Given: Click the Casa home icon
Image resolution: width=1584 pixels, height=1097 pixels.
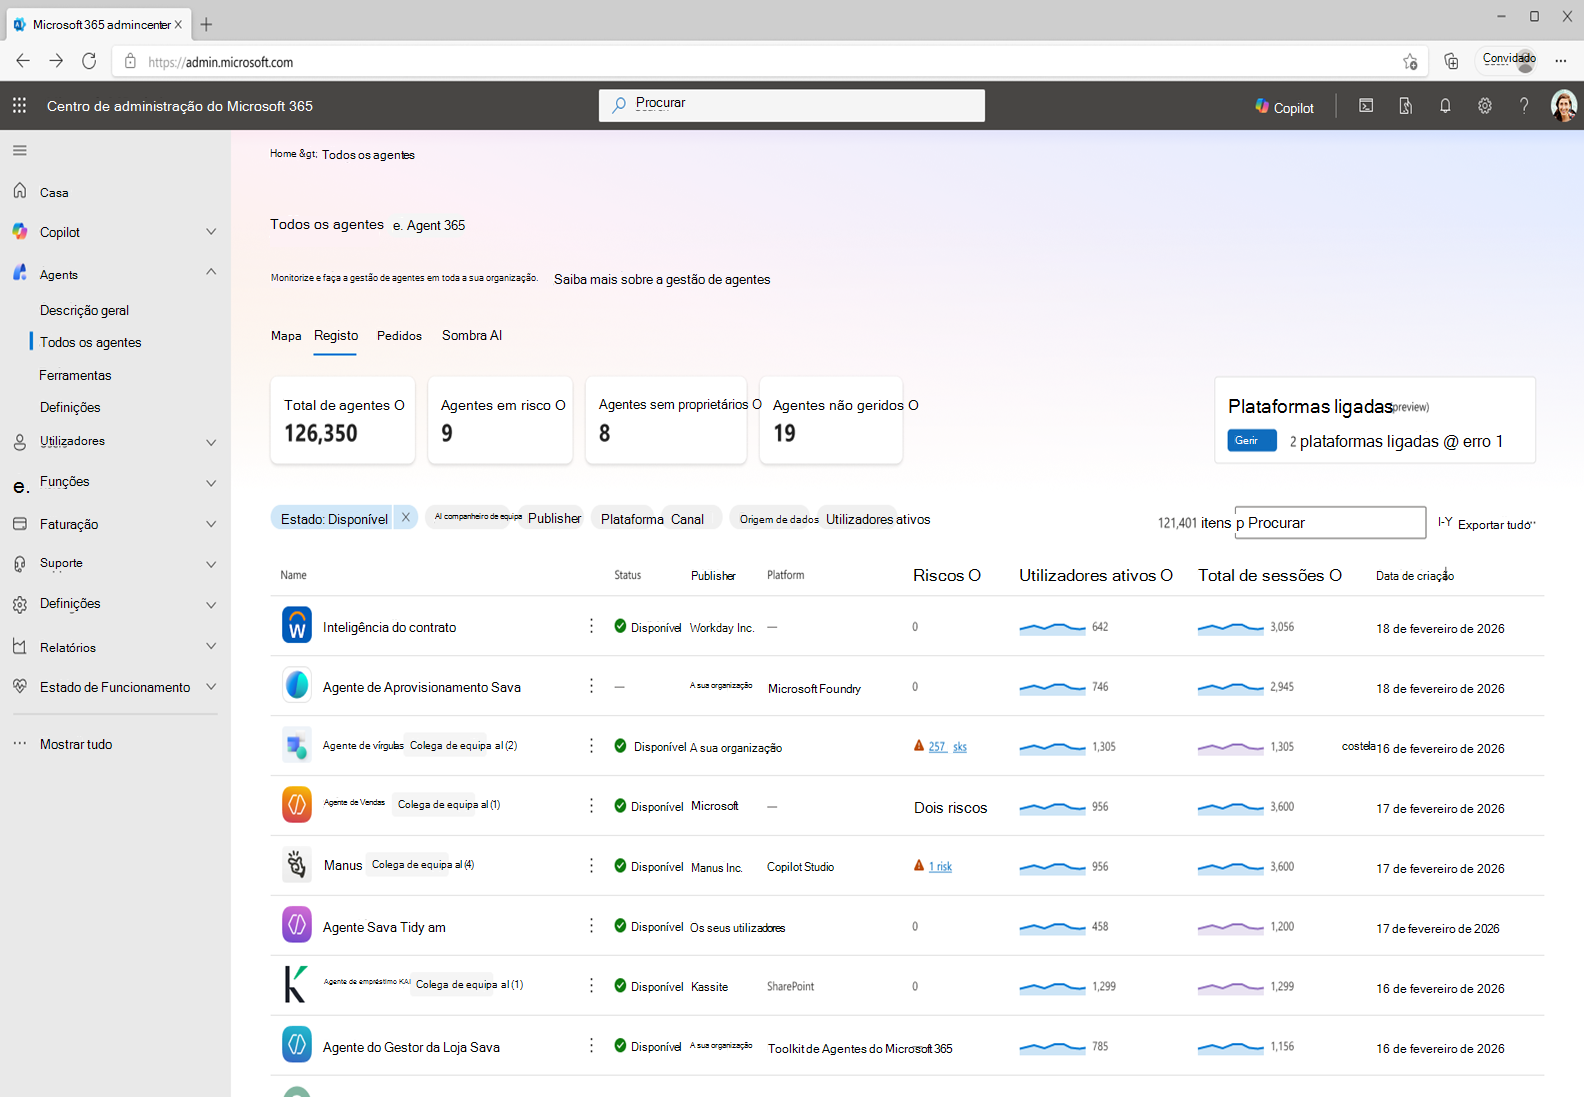Looking at the screenshot, I should point(20,191).
